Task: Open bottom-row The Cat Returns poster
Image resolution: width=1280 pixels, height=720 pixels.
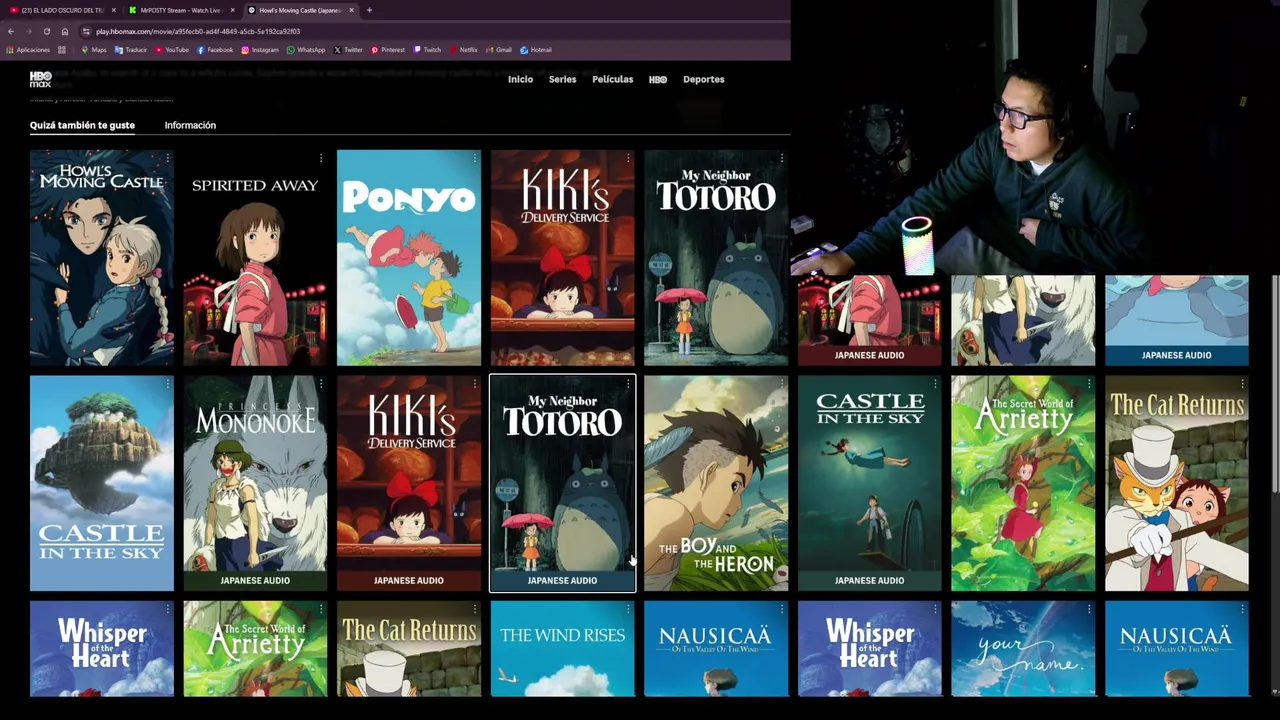Action: pos(408,649)
